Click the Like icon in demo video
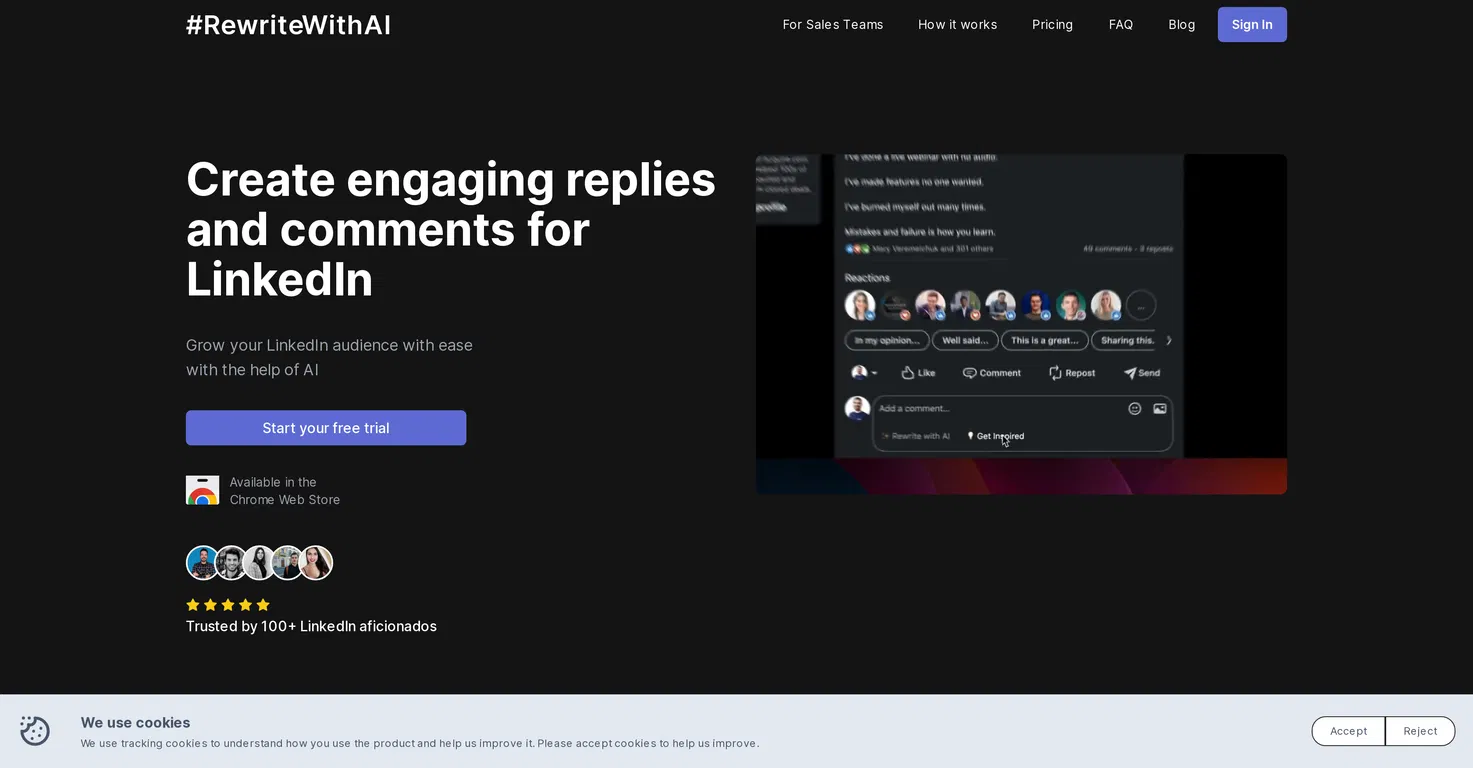This screenshot has height=768, width=1473. point(908,373)
